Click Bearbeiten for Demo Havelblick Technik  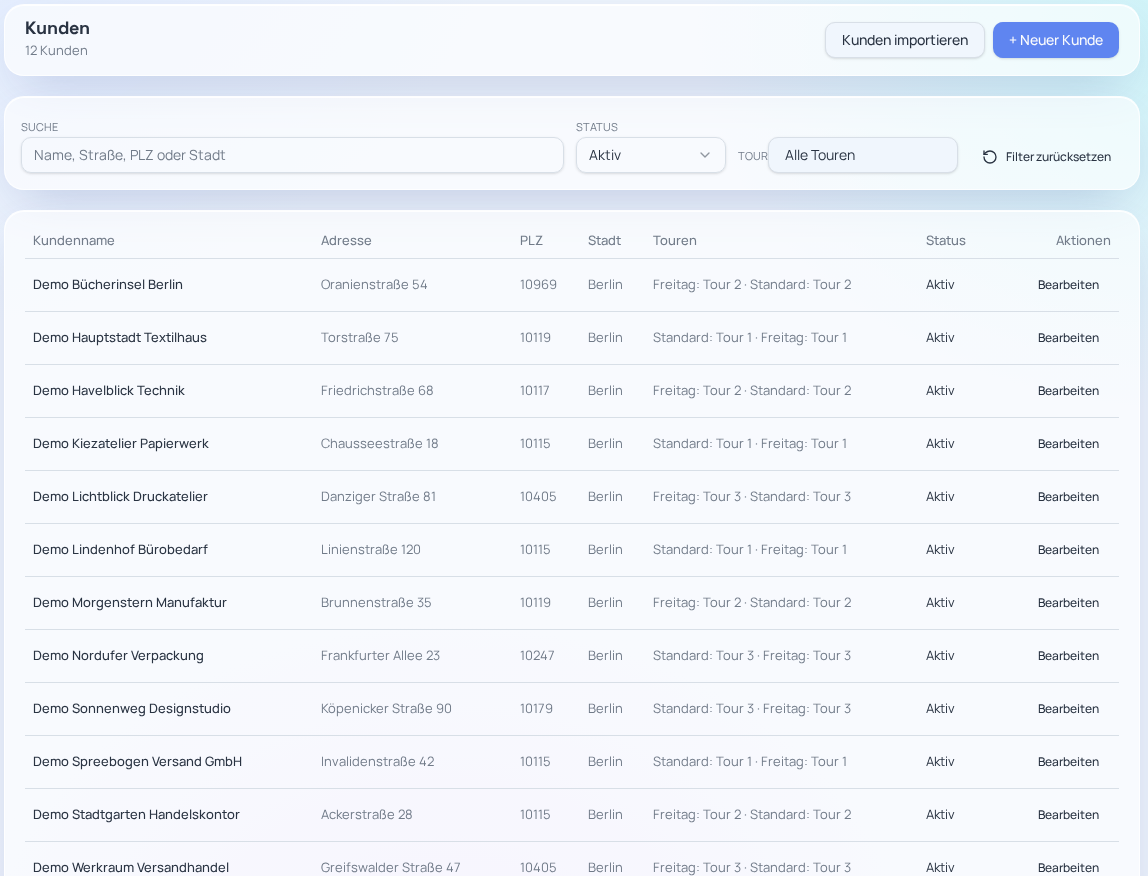[1067, 391]
